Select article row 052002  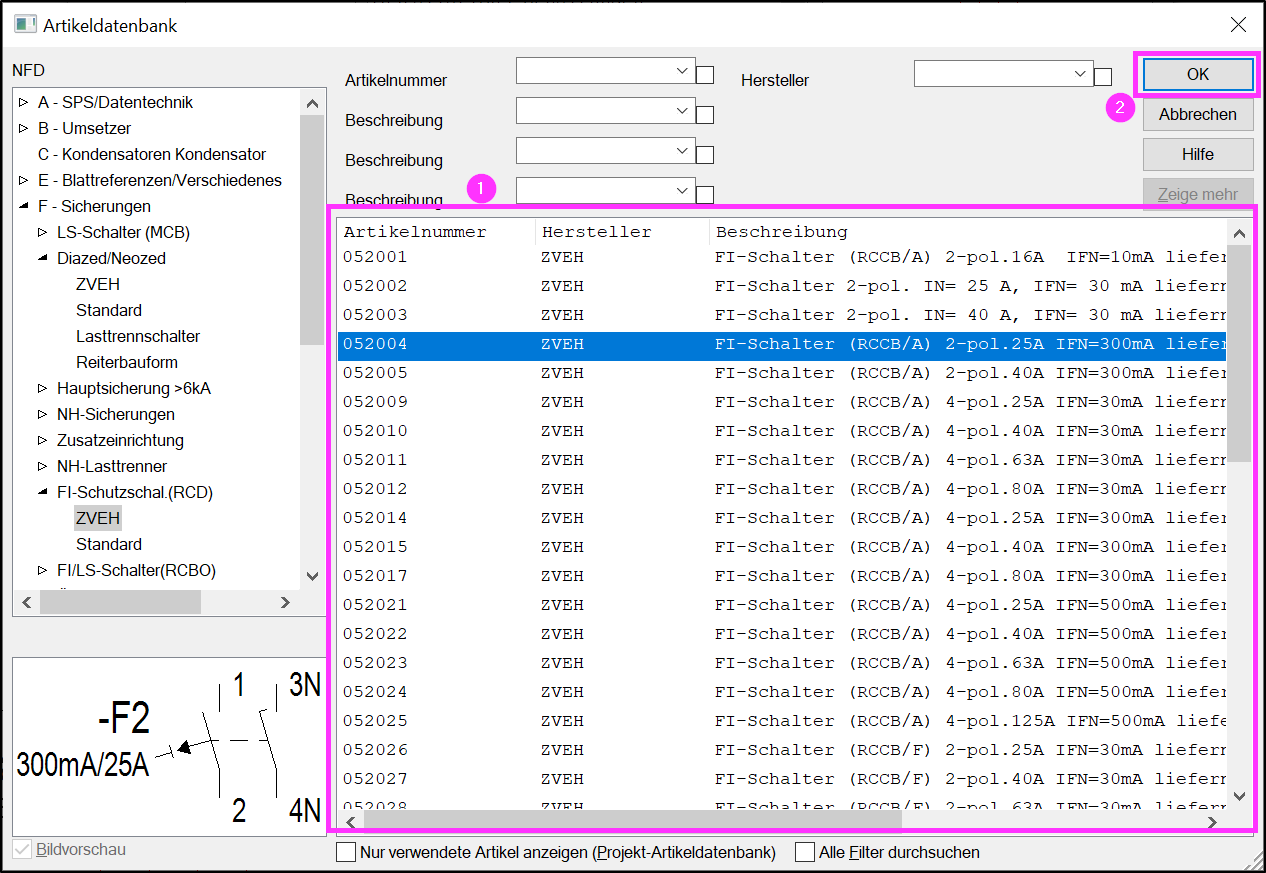pos(782,285)
